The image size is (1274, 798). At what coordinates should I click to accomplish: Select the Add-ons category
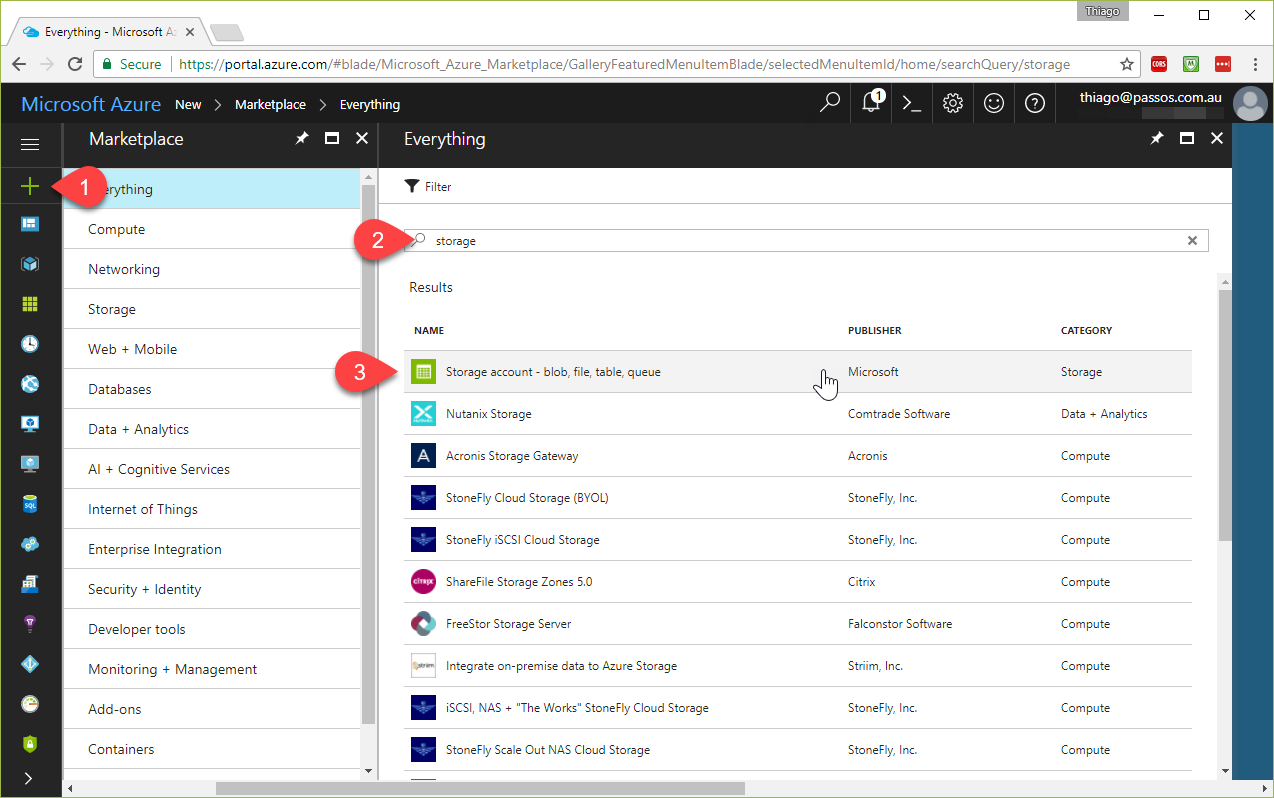point(212,709)
